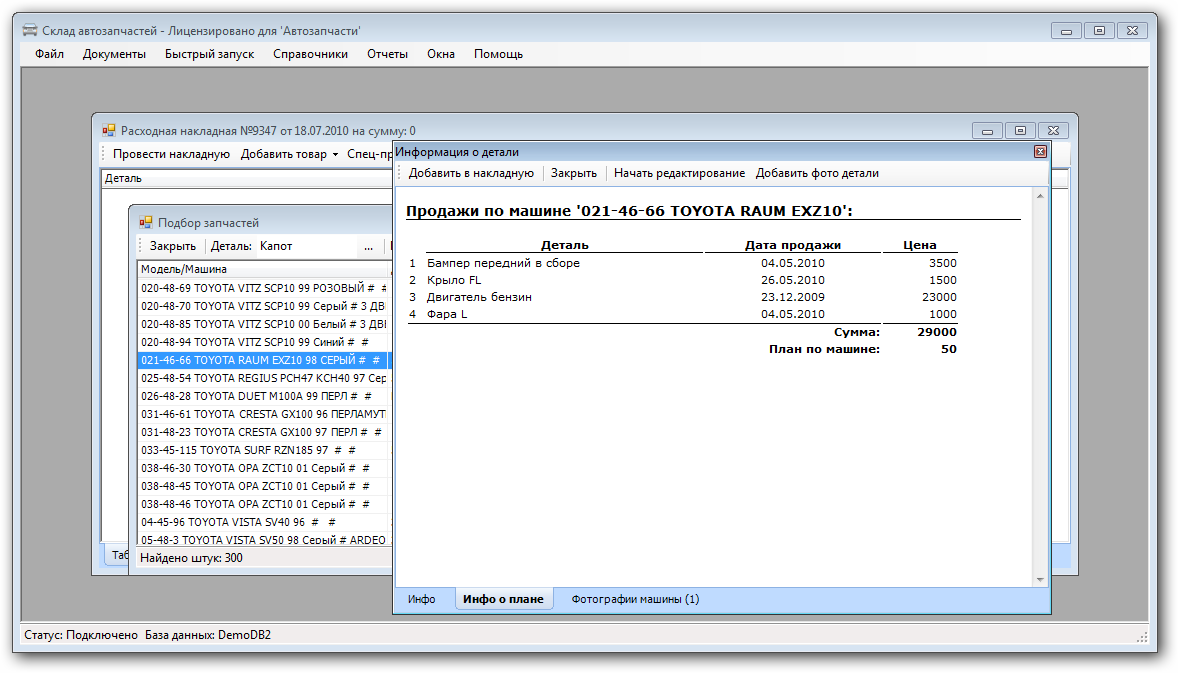
Task: Click the car icon in main title bar
Action: [x=30, y=31]
